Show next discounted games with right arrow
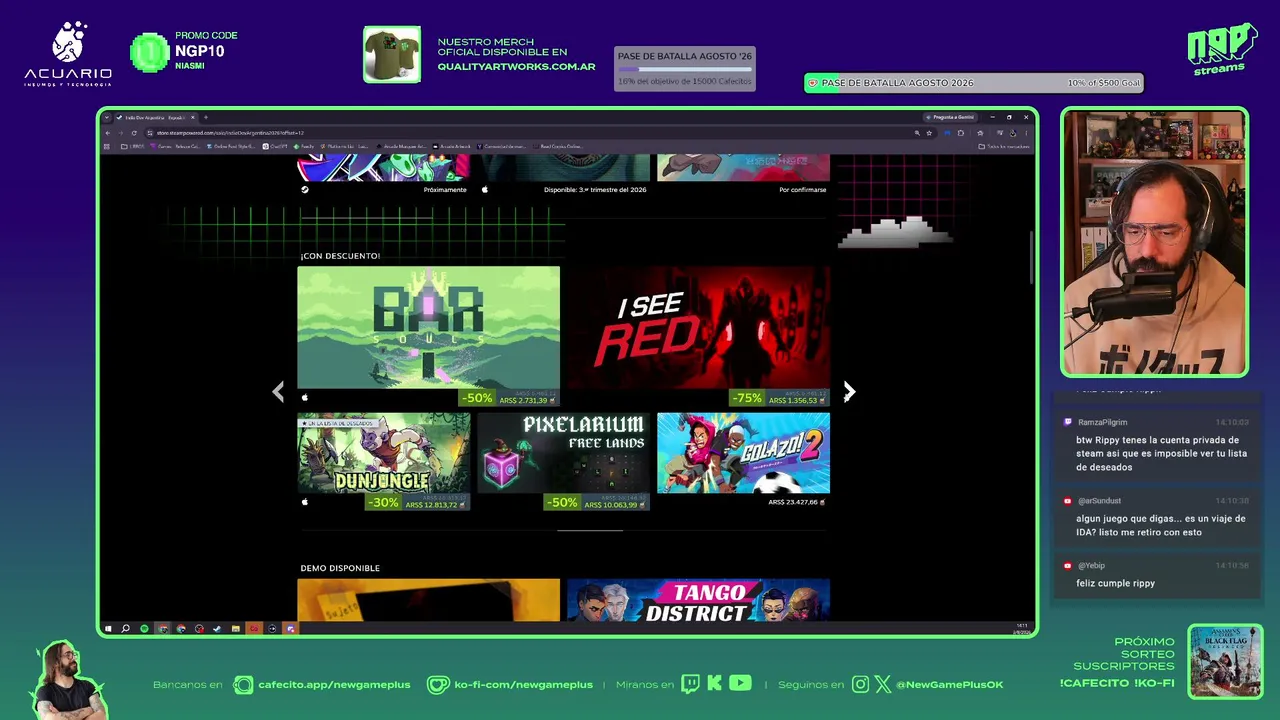The image size is (1280, 720). 849,392
